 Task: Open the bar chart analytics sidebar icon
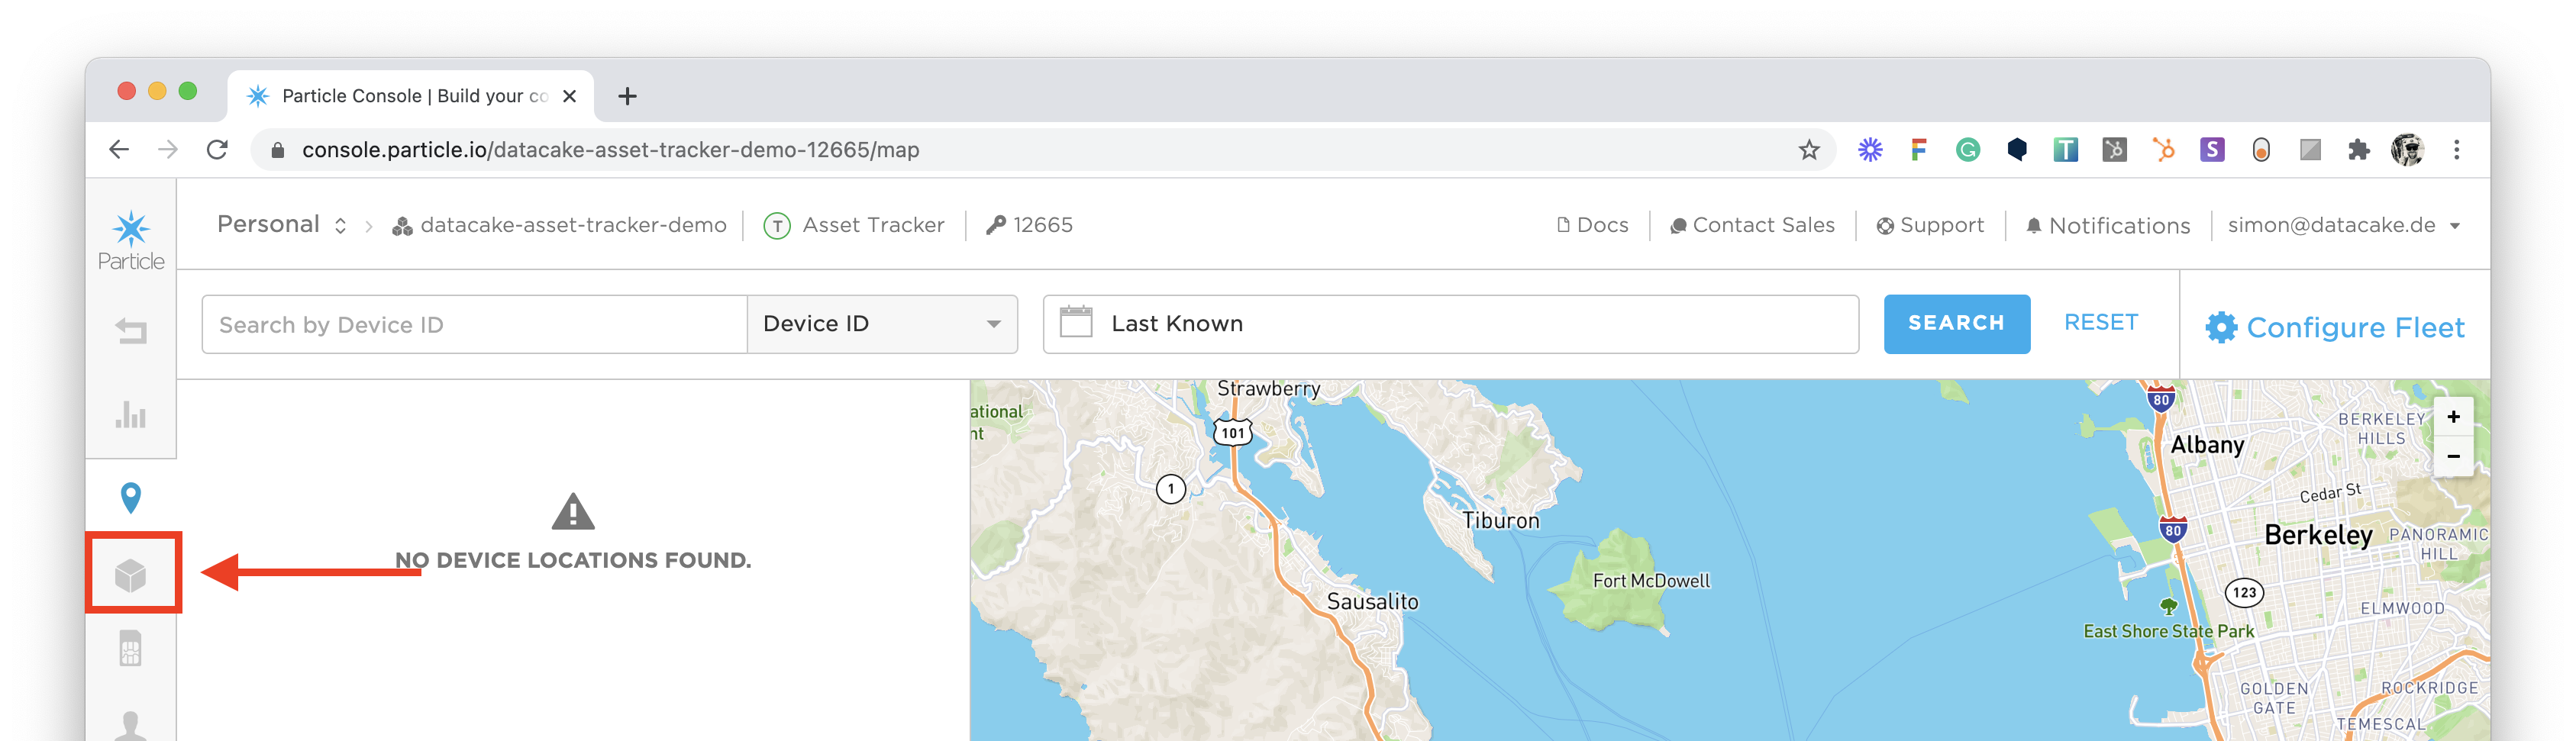[131, 414]
